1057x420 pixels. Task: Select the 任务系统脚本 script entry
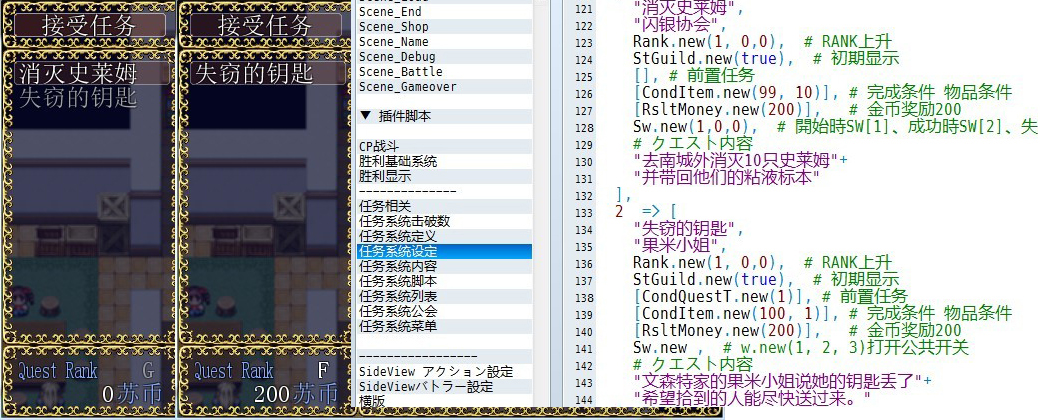point(444,281)
